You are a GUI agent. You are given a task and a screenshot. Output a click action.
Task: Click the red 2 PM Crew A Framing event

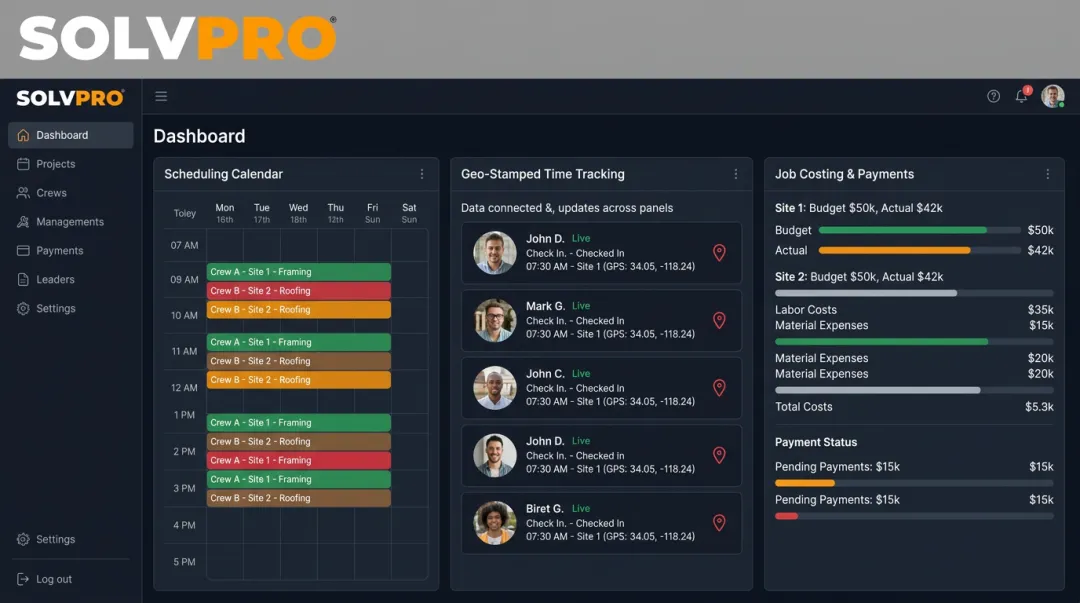[299, 460]
